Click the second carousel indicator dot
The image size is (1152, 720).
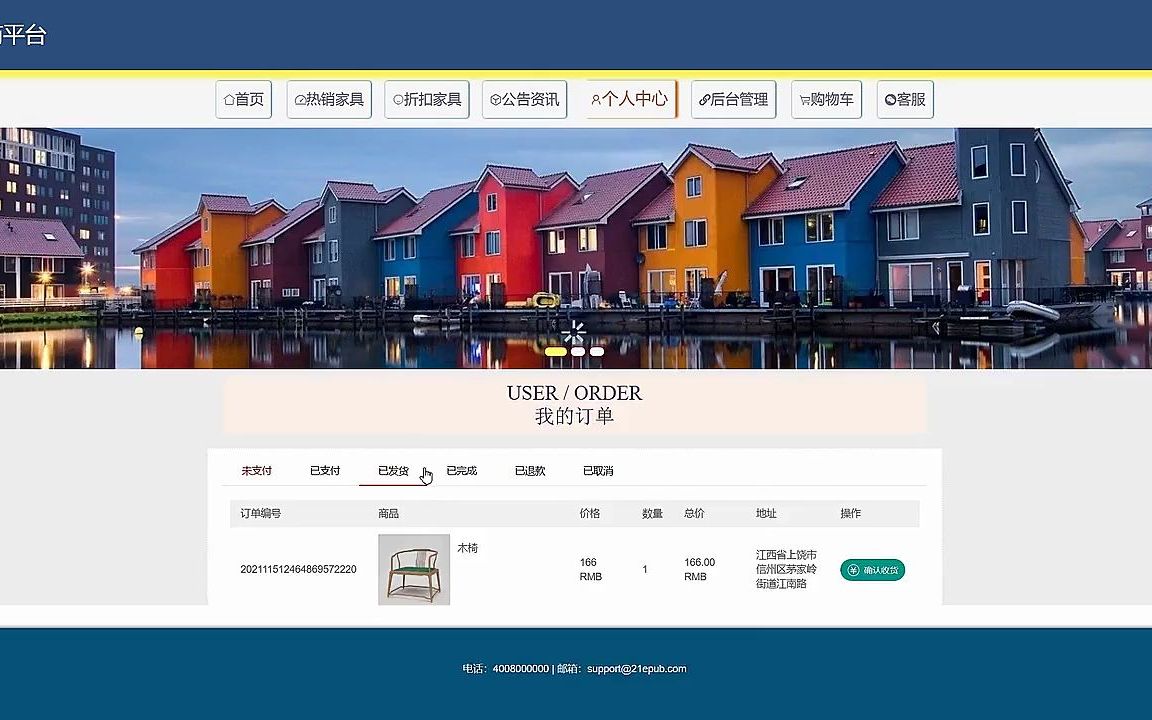[x=575, y=351]
